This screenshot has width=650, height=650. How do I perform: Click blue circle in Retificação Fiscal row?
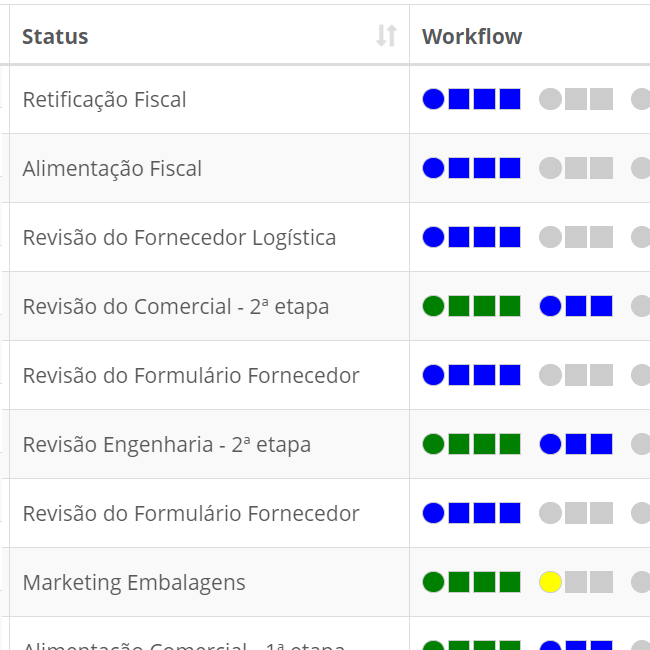[433, 99]
